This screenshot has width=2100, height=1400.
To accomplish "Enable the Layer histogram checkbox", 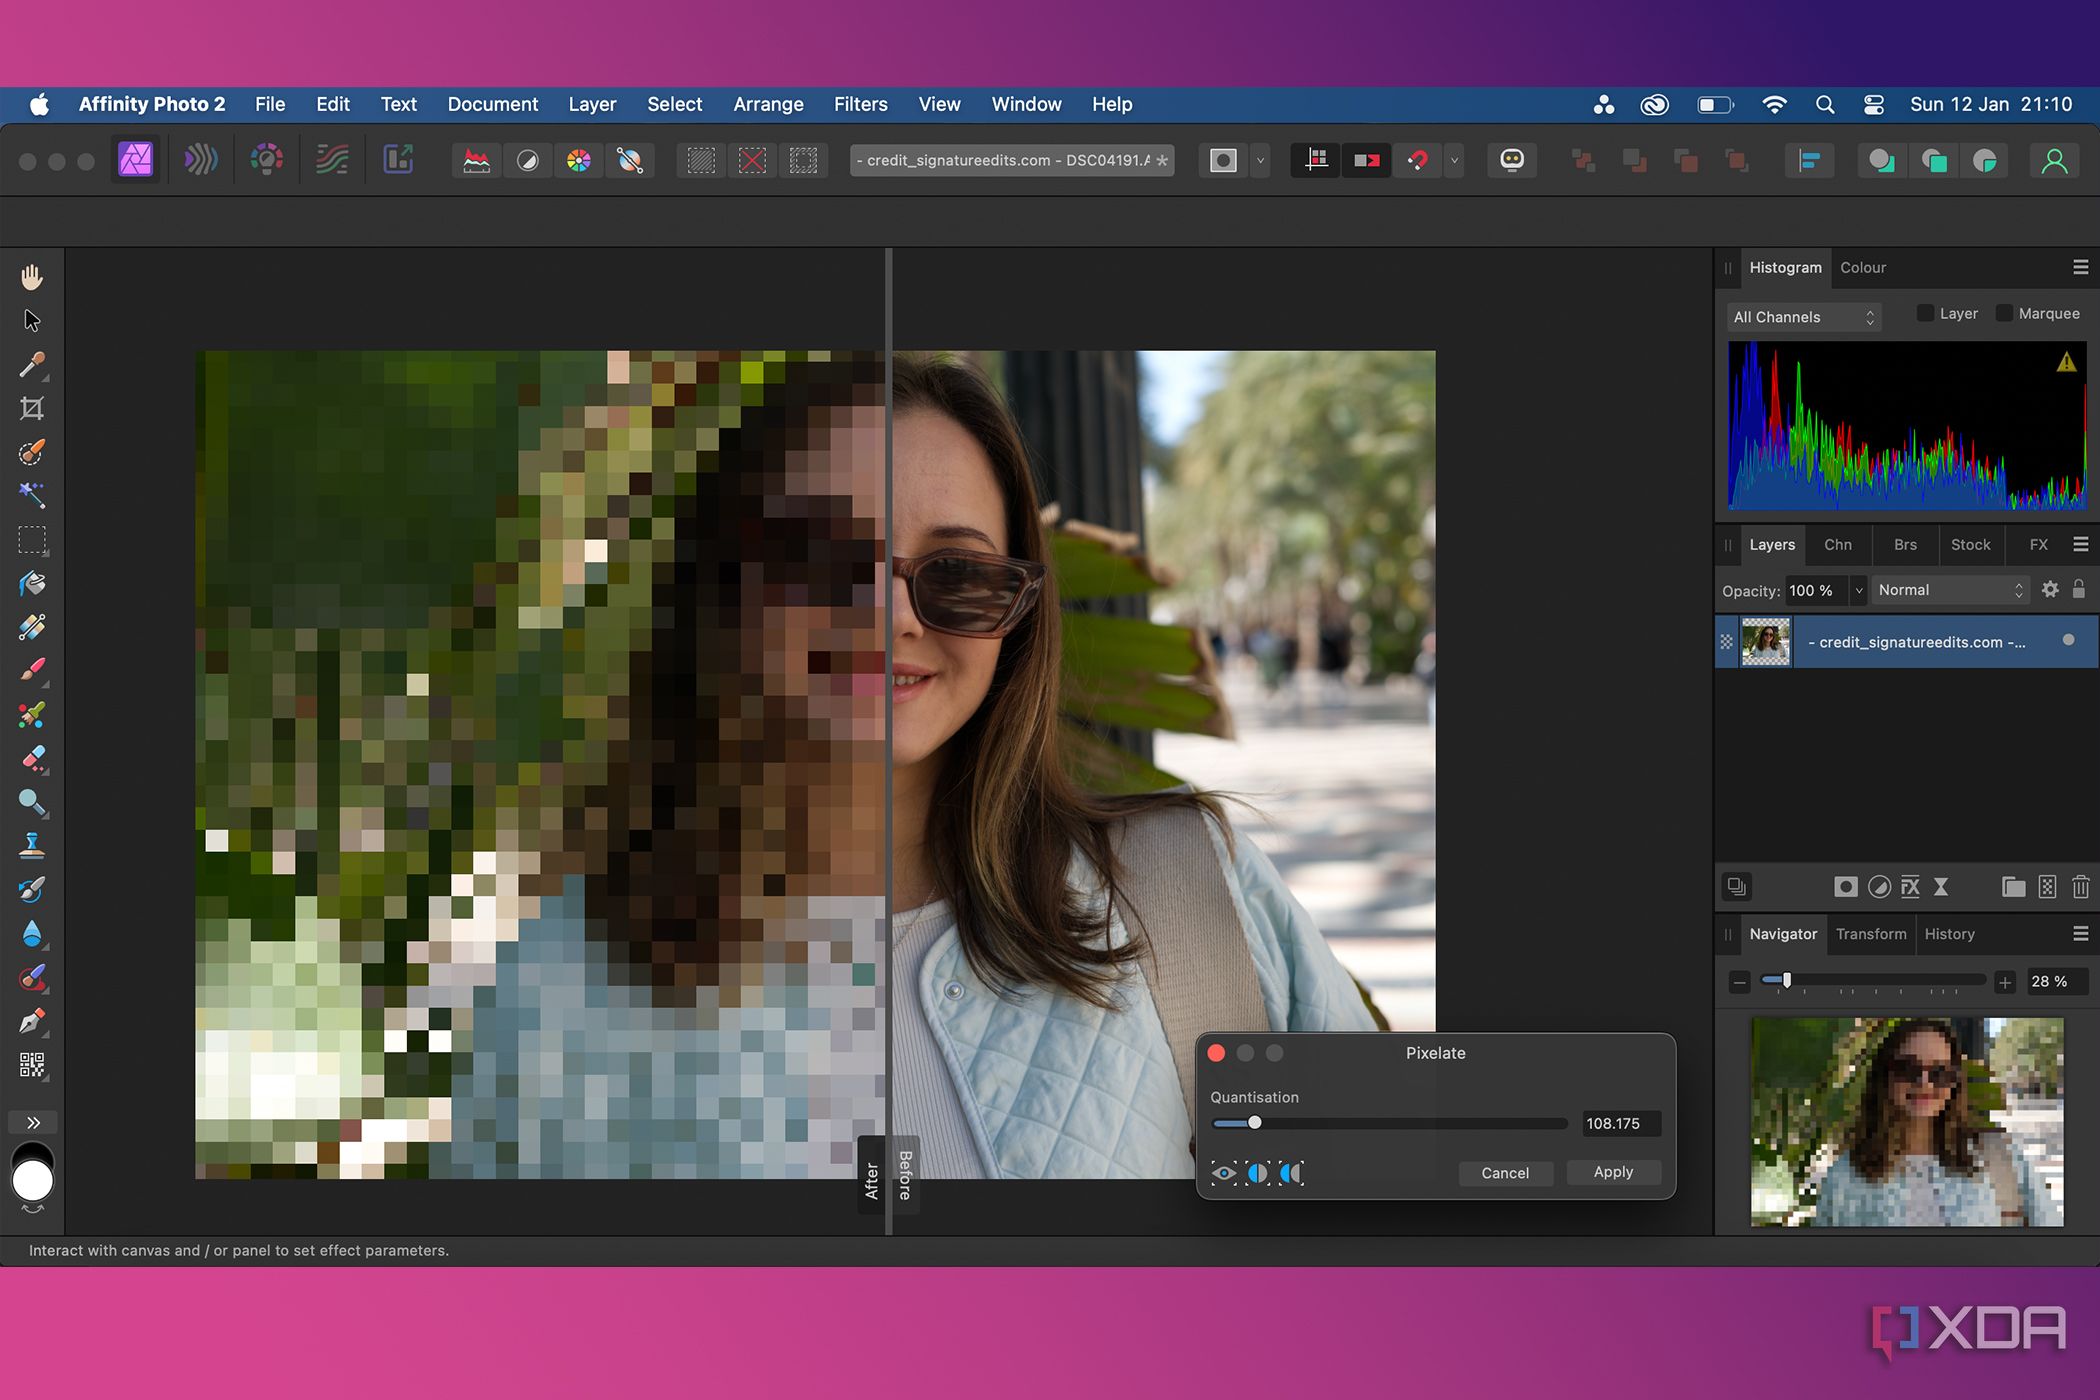I will [x=1925, y=313].
